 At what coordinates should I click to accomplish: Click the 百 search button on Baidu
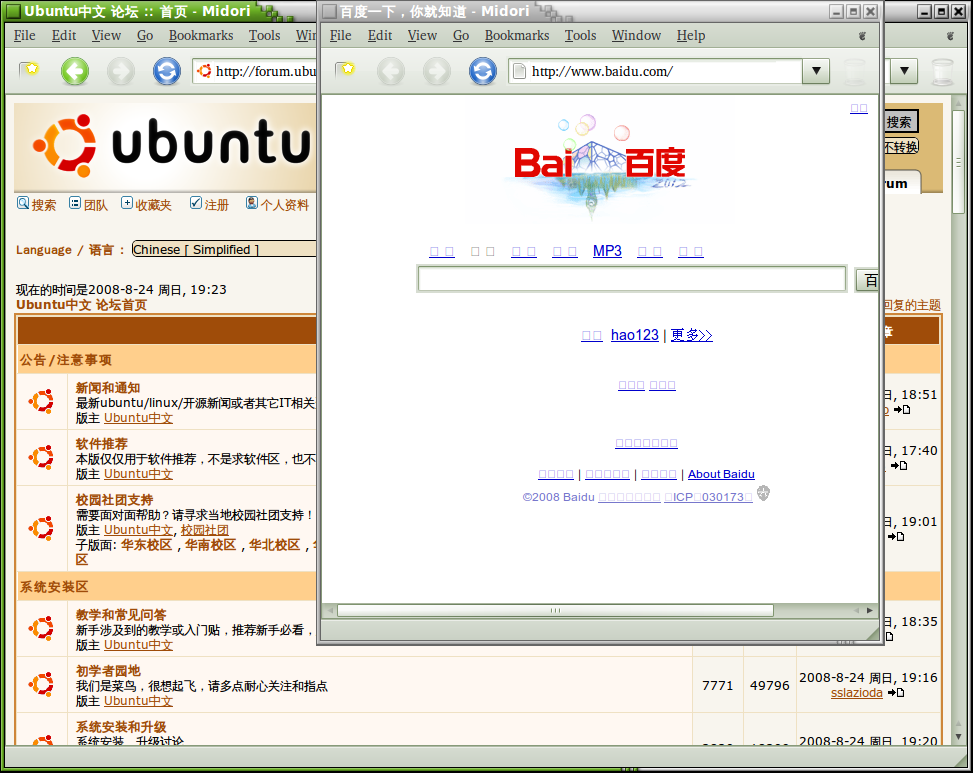(x=866, y=280)
